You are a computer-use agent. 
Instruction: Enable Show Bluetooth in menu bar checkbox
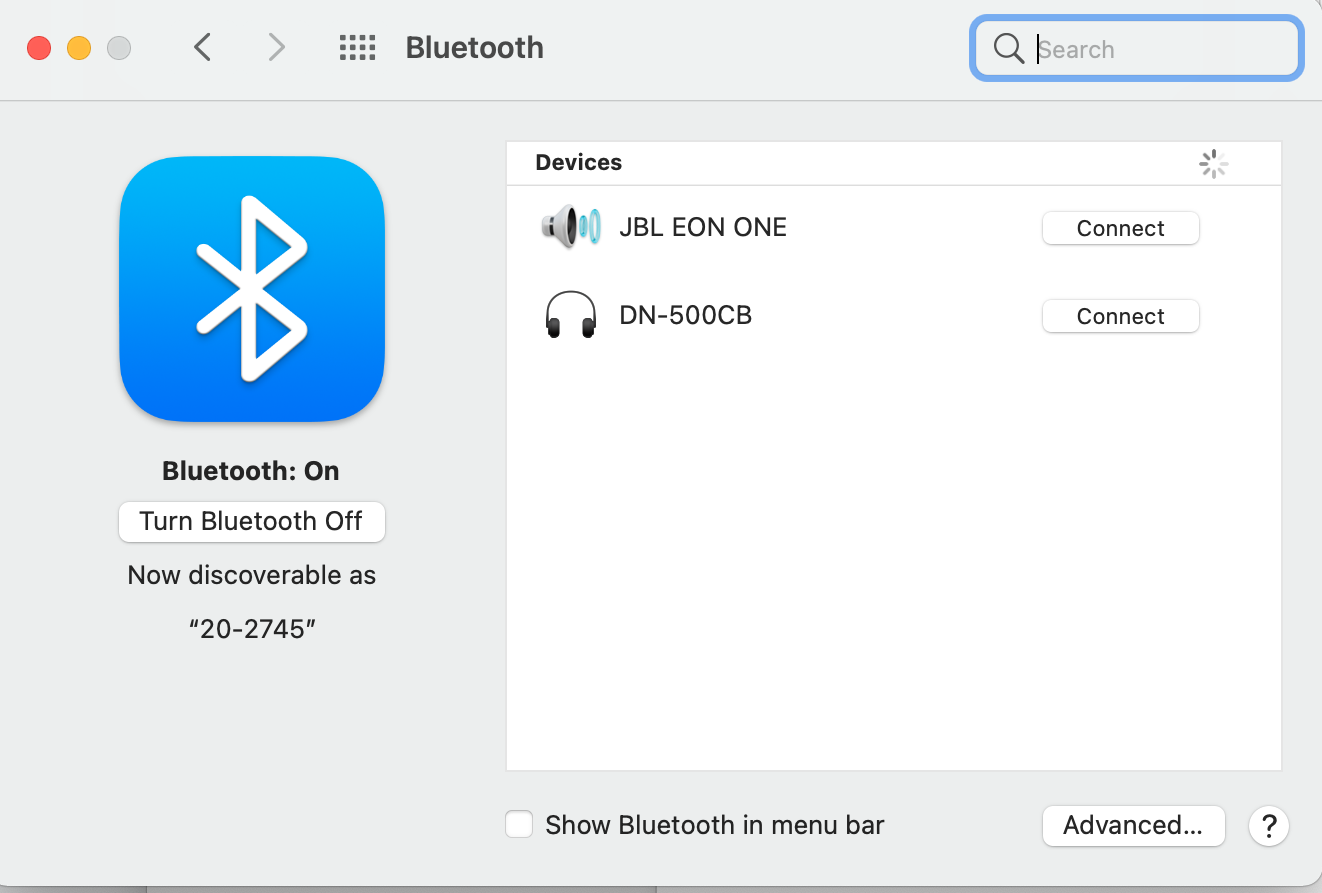[519, 825]
